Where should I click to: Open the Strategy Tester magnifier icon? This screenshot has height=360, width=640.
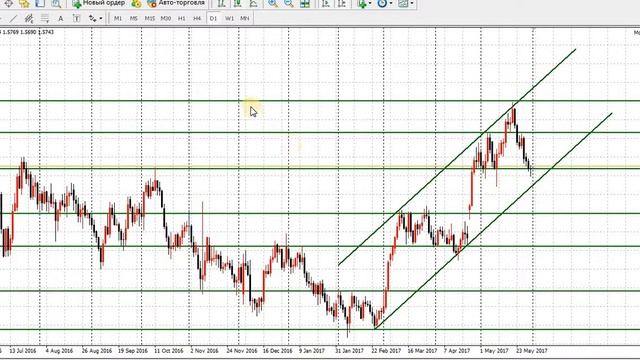pos(56,3)
